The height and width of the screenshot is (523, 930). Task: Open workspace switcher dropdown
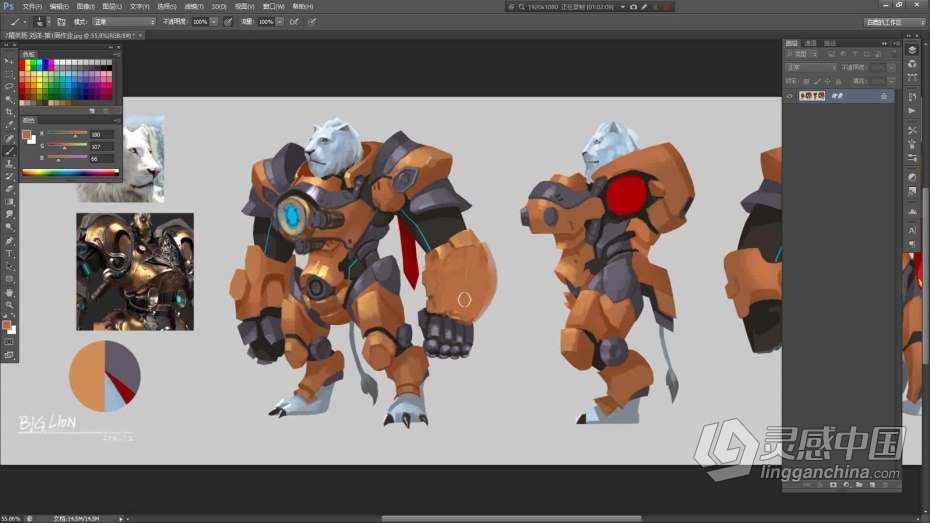click(895, 22)
